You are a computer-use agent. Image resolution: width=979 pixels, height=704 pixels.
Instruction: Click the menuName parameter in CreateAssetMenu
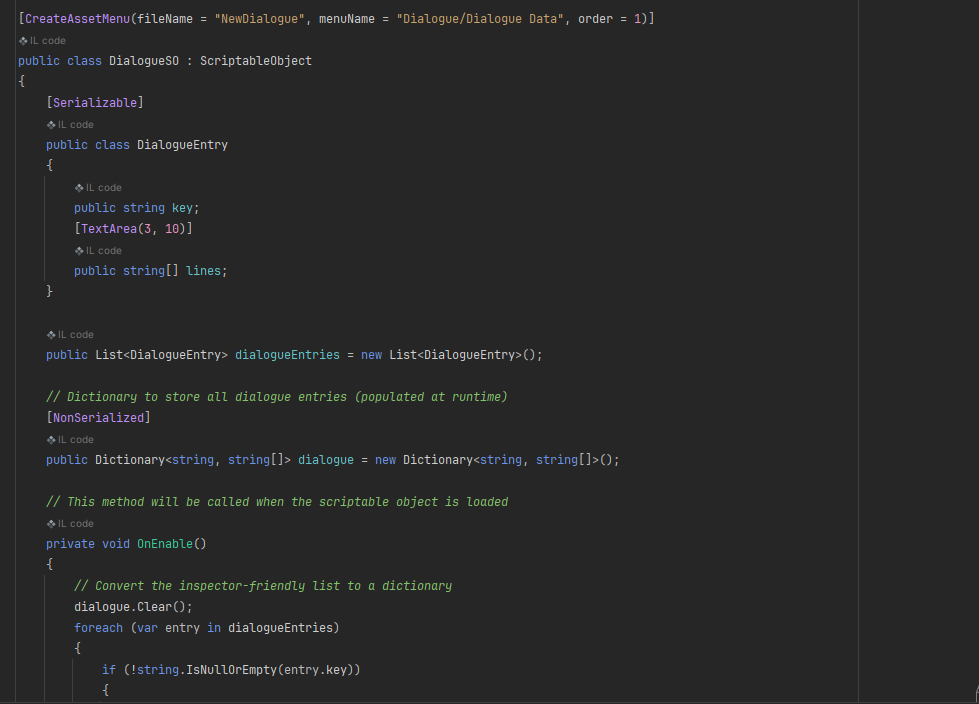click(347, 19)
